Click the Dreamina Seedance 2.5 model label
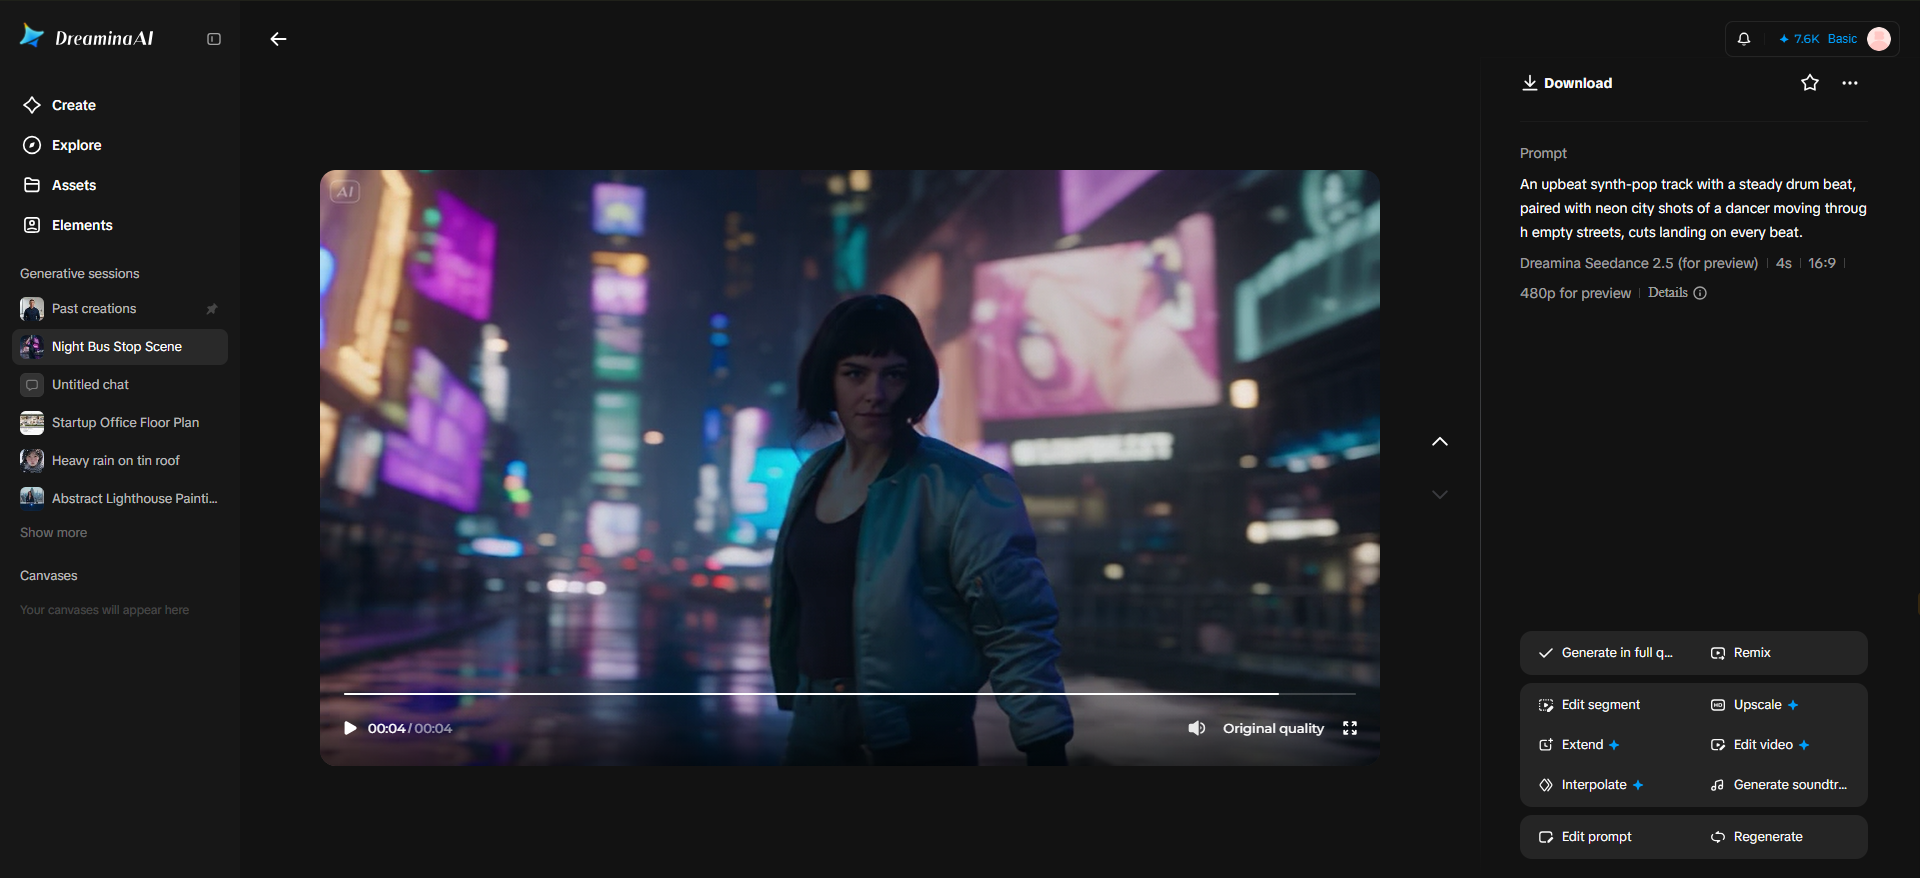Image resolution: width=1920 pixels, height=878 pixels. coord(1639,263)
